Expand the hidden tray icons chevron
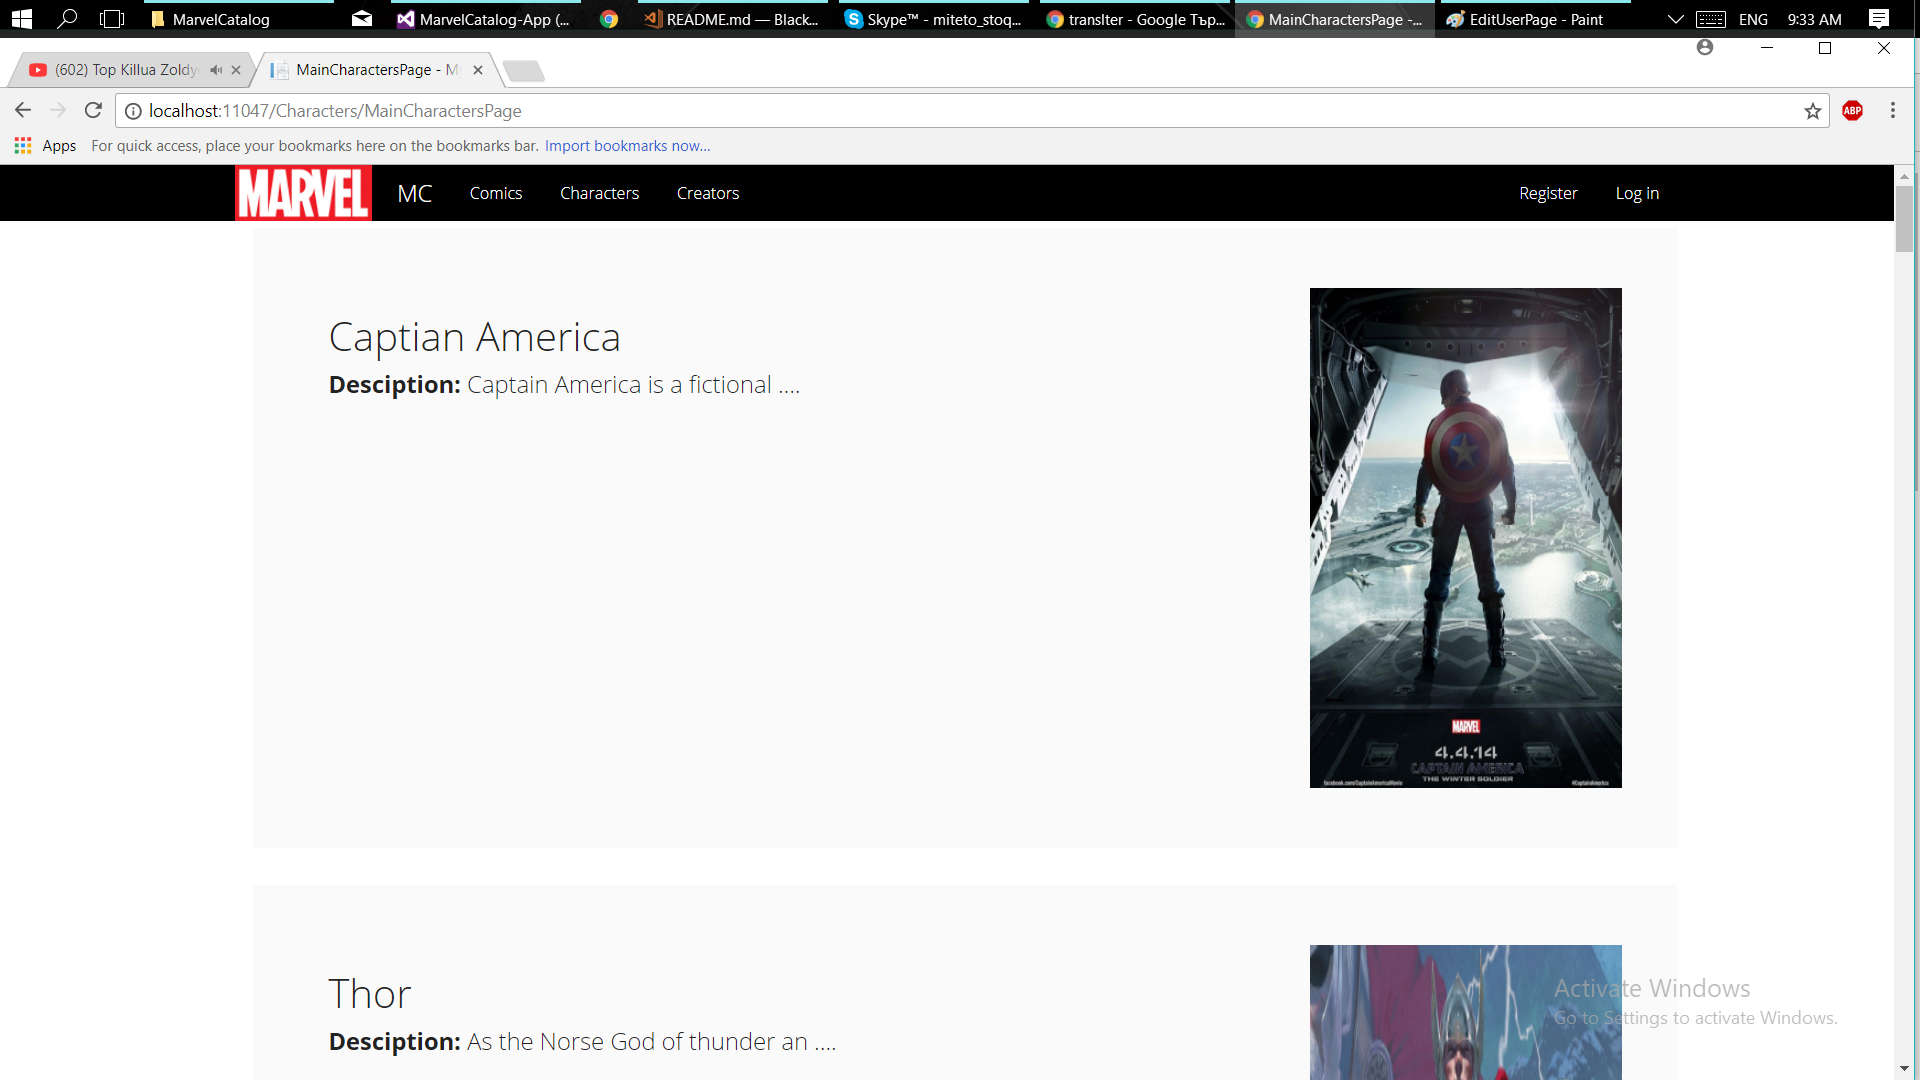 (1675, 19)
